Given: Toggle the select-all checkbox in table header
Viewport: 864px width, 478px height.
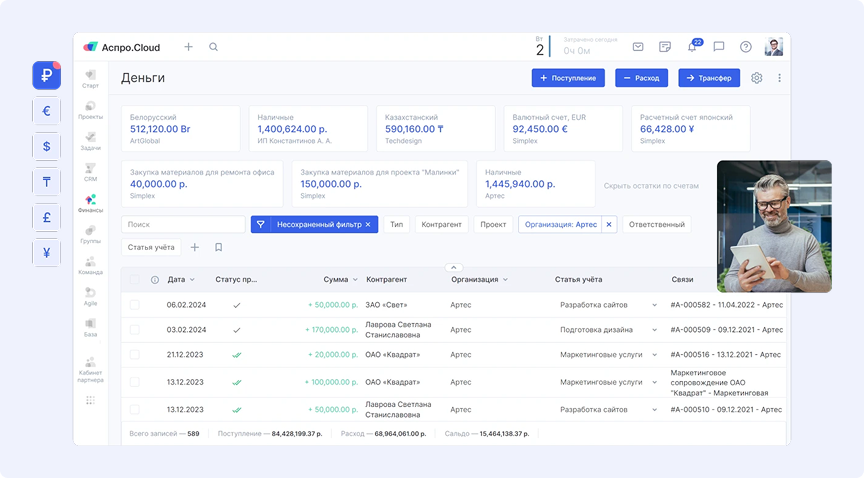Looking at the screenshot, I should point(134,280).
